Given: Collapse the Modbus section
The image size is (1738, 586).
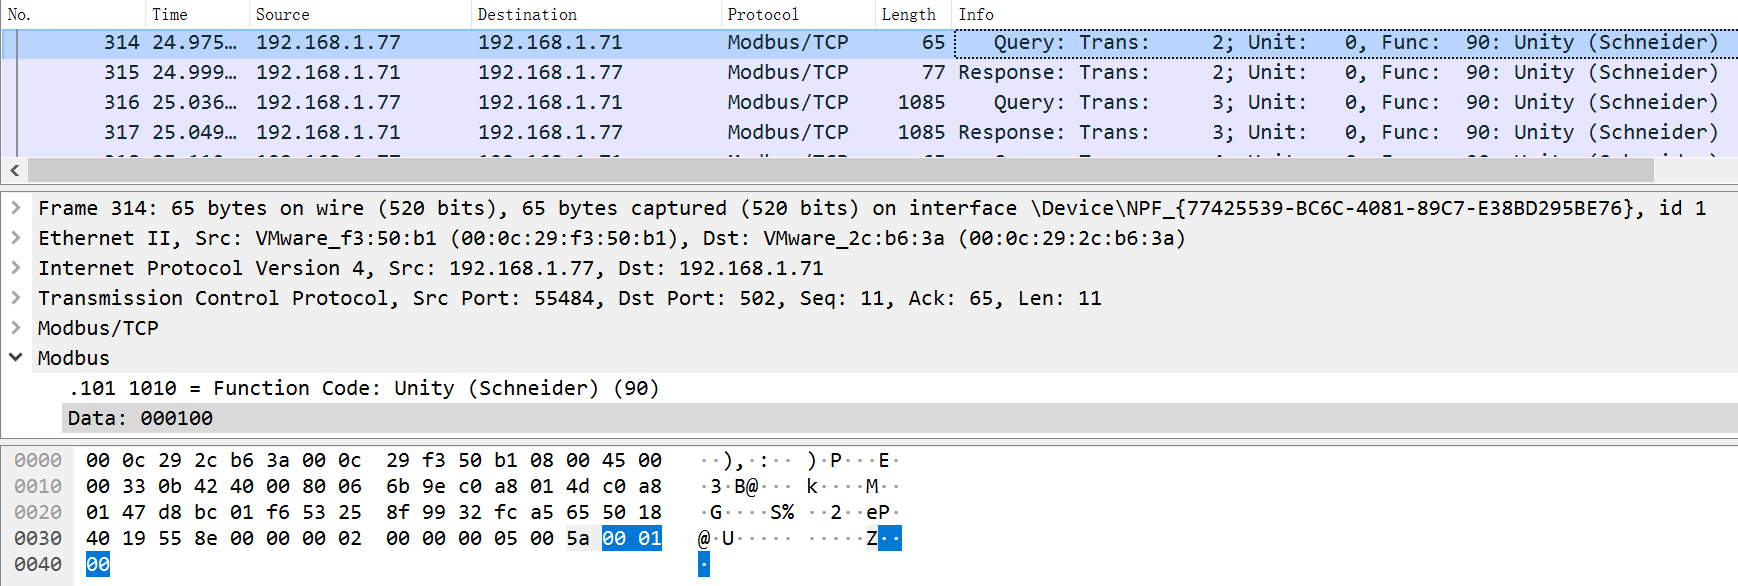Looking at the screenshot, I should [x=16, y=357].
